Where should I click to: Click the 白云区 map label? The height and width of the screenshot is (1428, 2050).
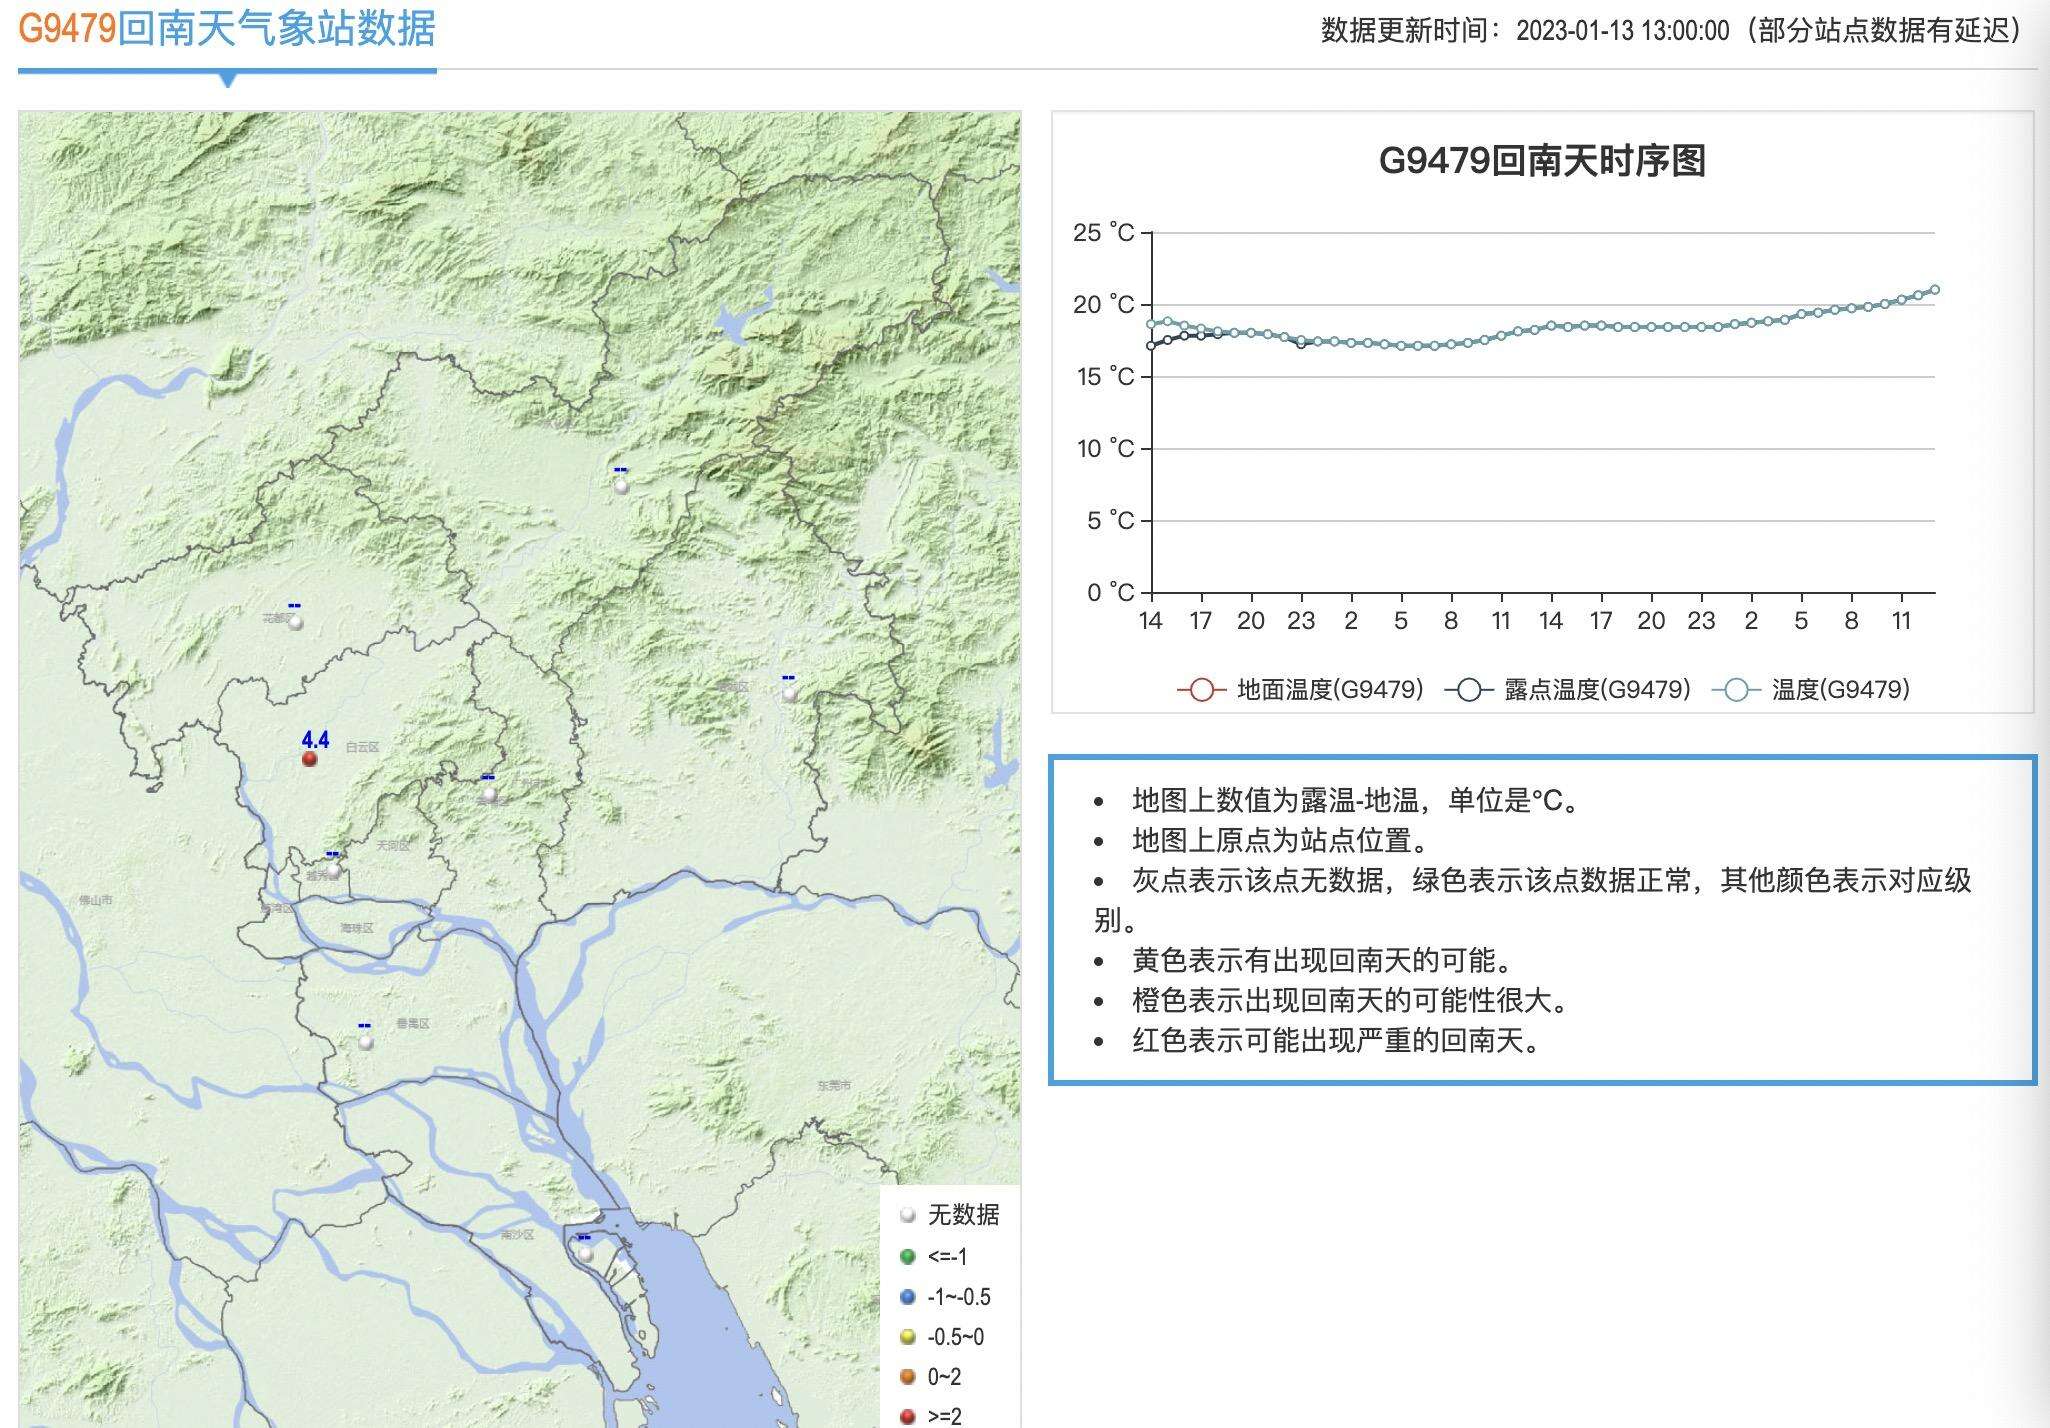point(363,747)
